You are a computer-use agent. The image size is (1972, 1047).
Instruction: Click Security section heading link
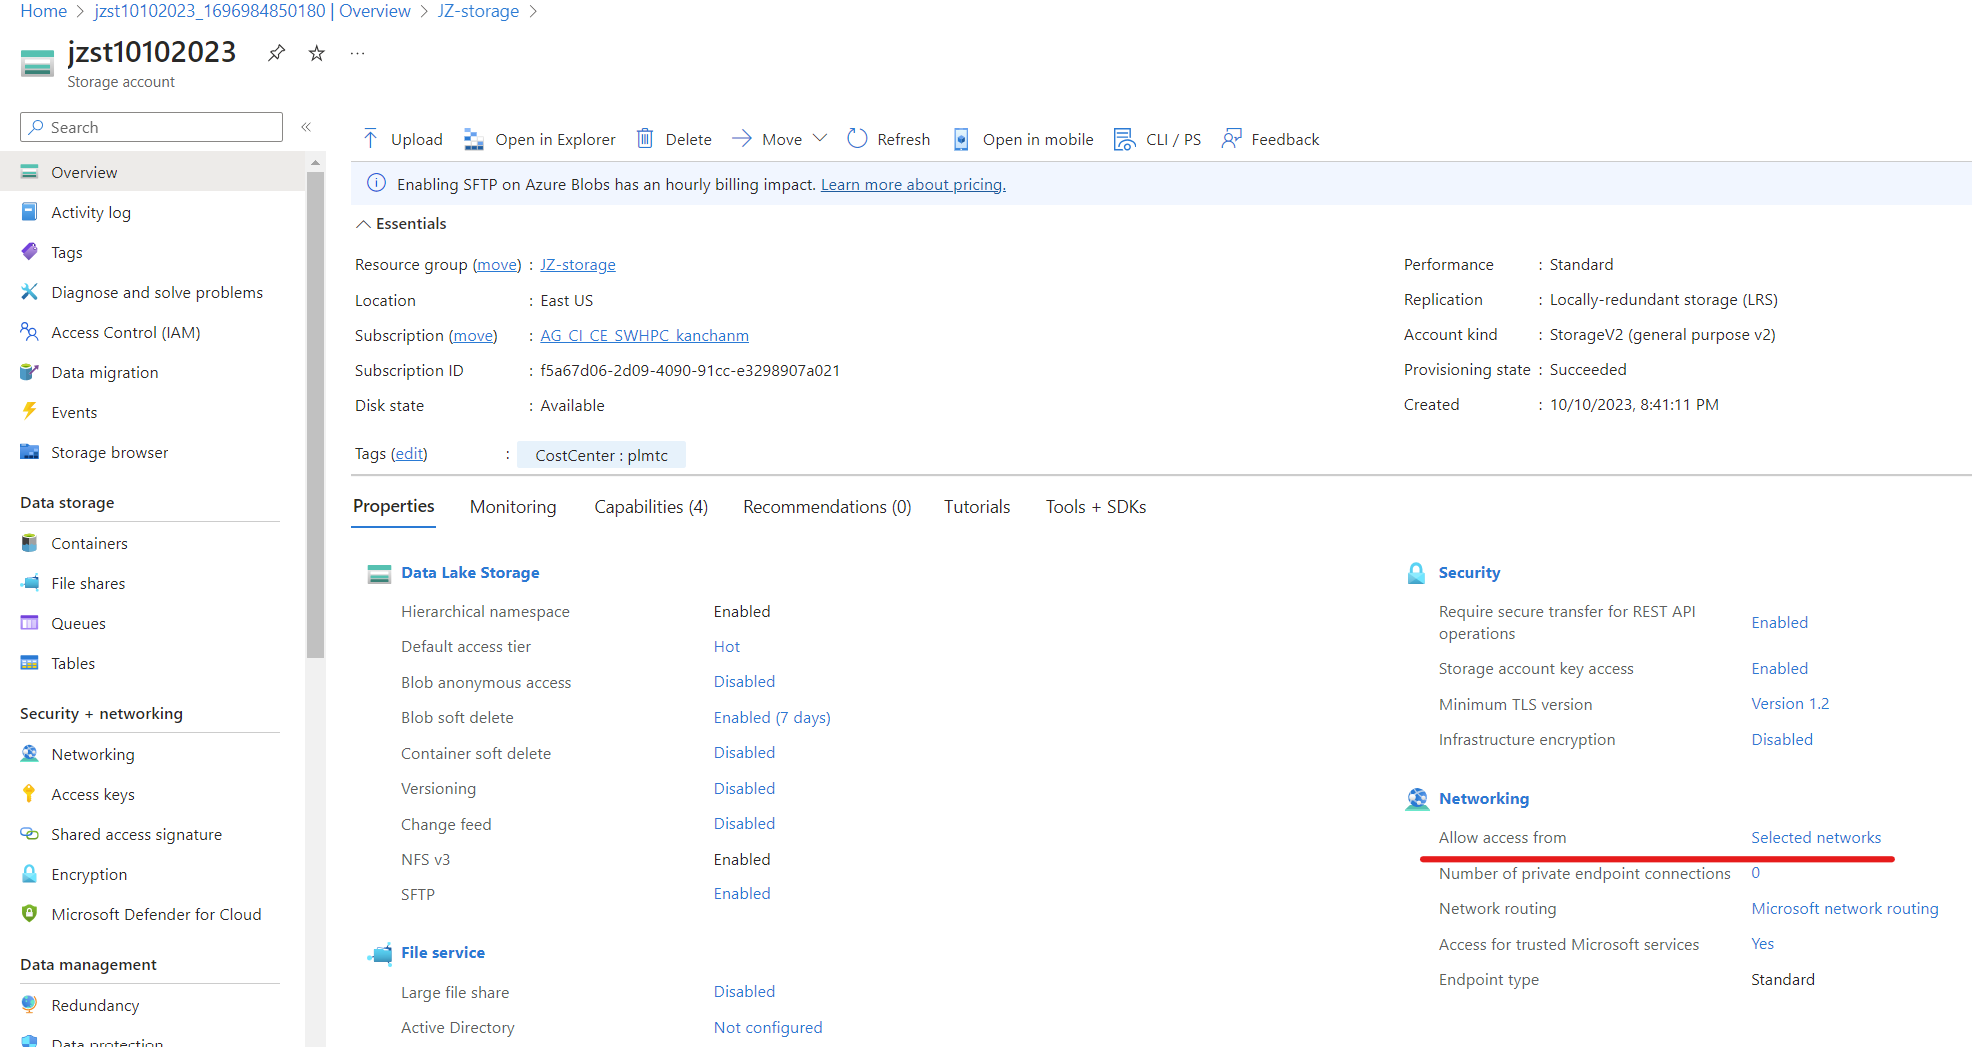click(1469, 572)
